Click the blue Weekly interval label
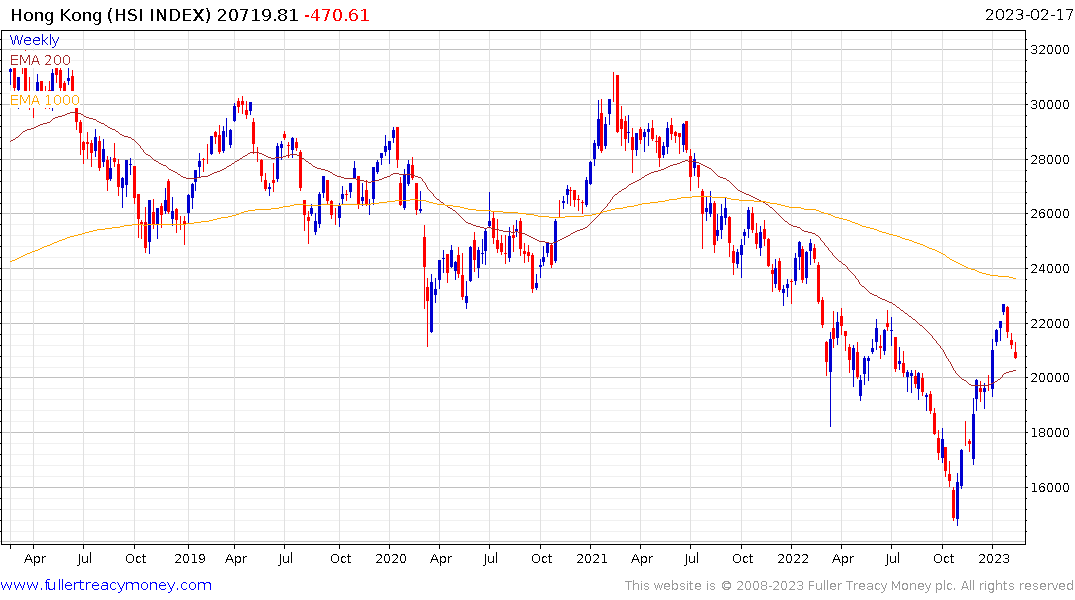This screenshot has height=600, width=1075. (34, 40)
